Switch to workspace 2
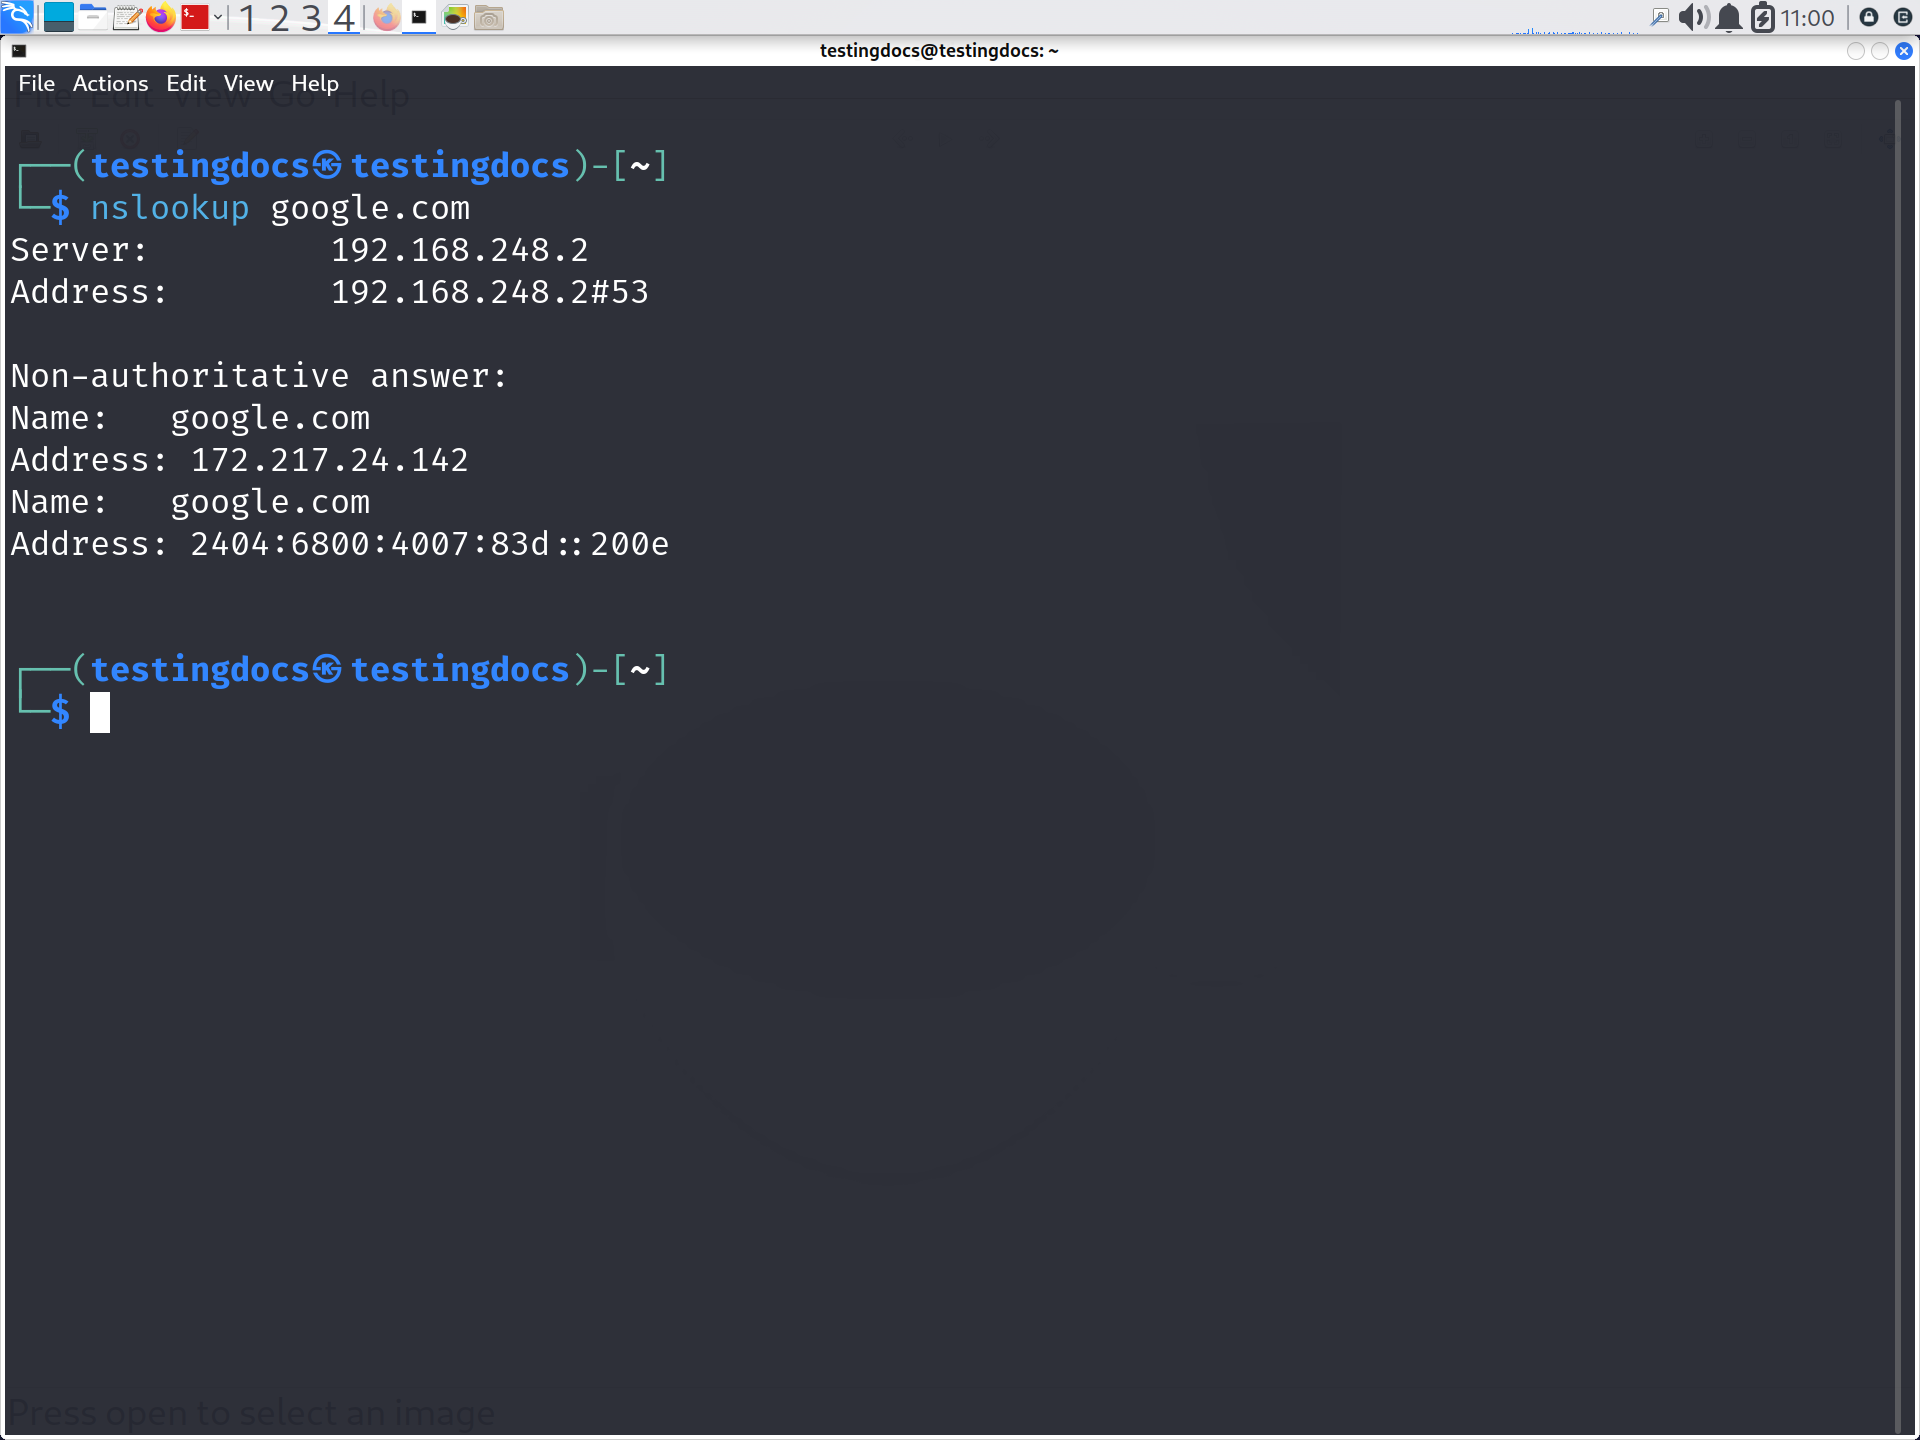 click(280, 18)
